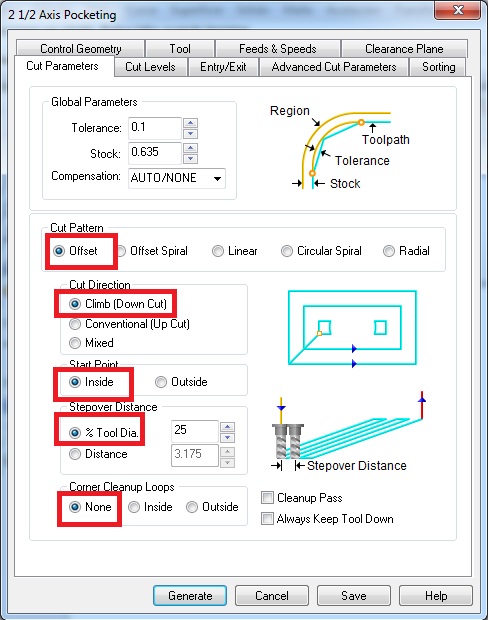Pick the Circular Spiral cut pattern
Viewport: 490px width, 620px height.
coord(321,251)
